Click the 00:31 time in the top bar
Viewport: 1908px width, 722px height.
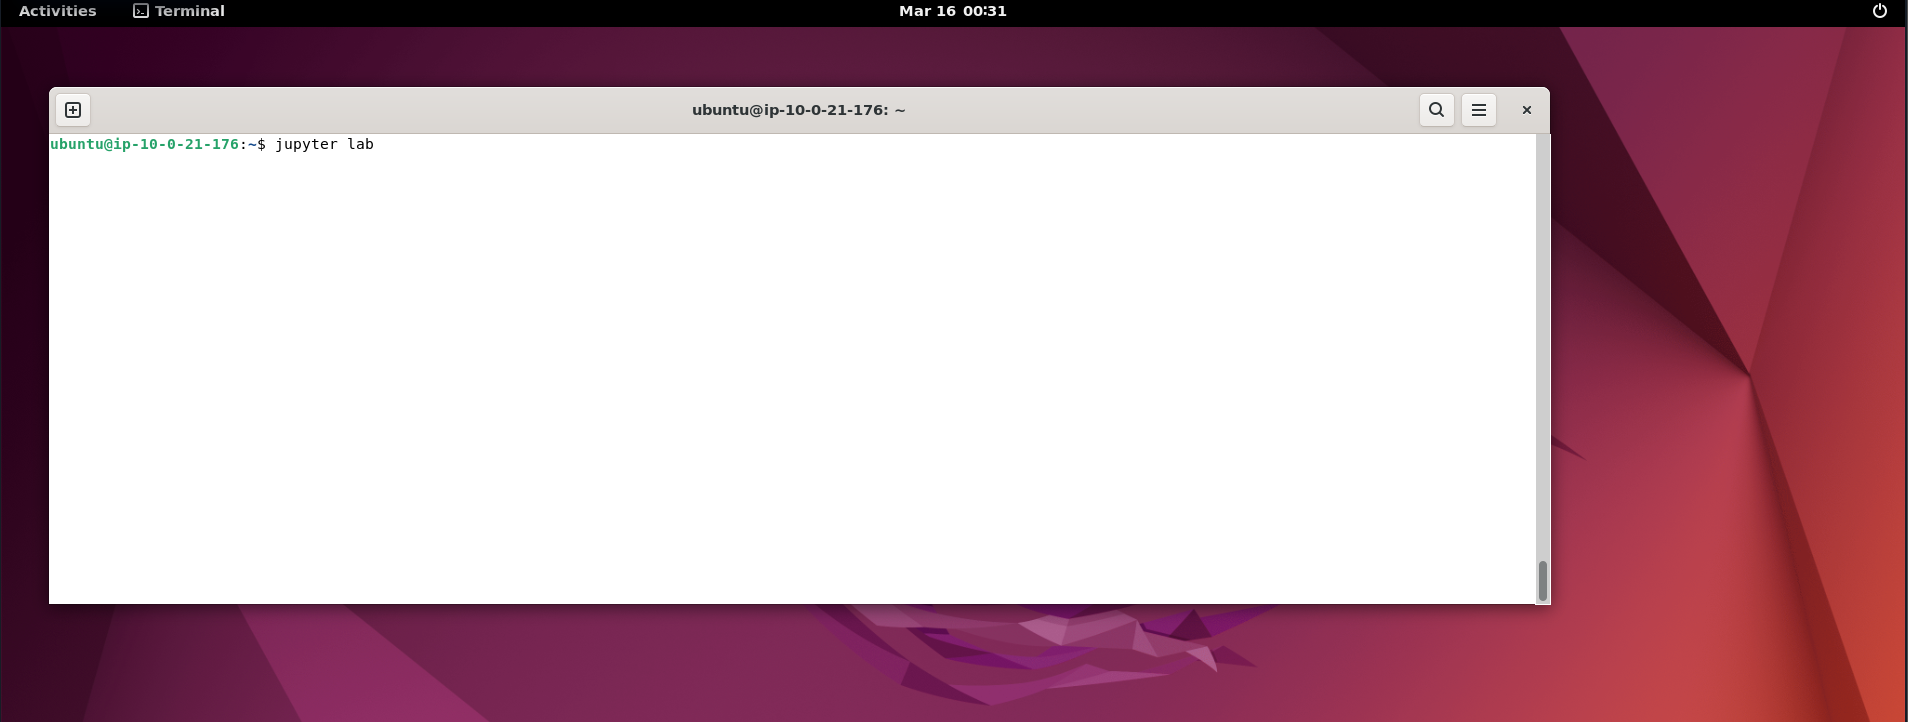pos(985,11)
